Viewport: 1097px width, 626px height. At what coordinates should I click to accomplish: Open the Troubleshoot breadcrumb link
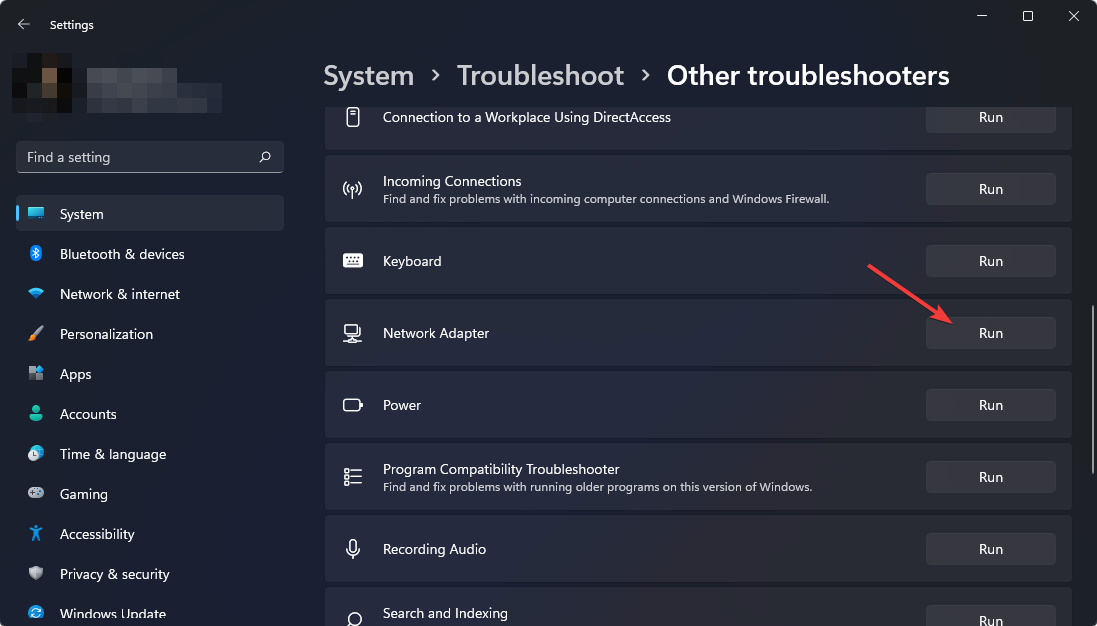click(x=540, y=75)
